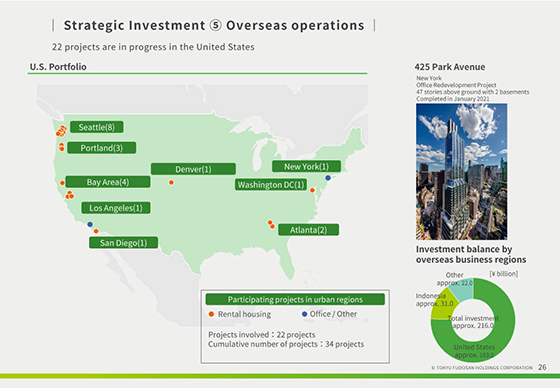Select the Washington DC(1) label
560x388 pixels.
(271, 185)
